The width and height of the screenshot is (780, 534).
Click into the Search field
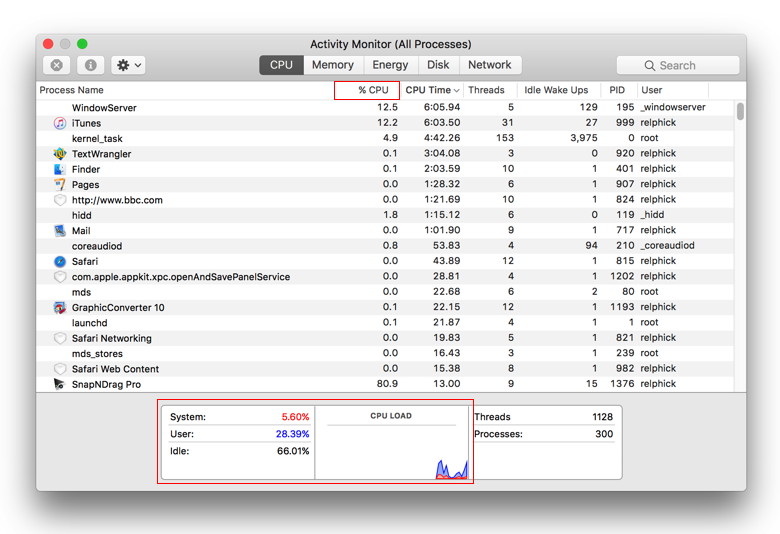(678, 65)
